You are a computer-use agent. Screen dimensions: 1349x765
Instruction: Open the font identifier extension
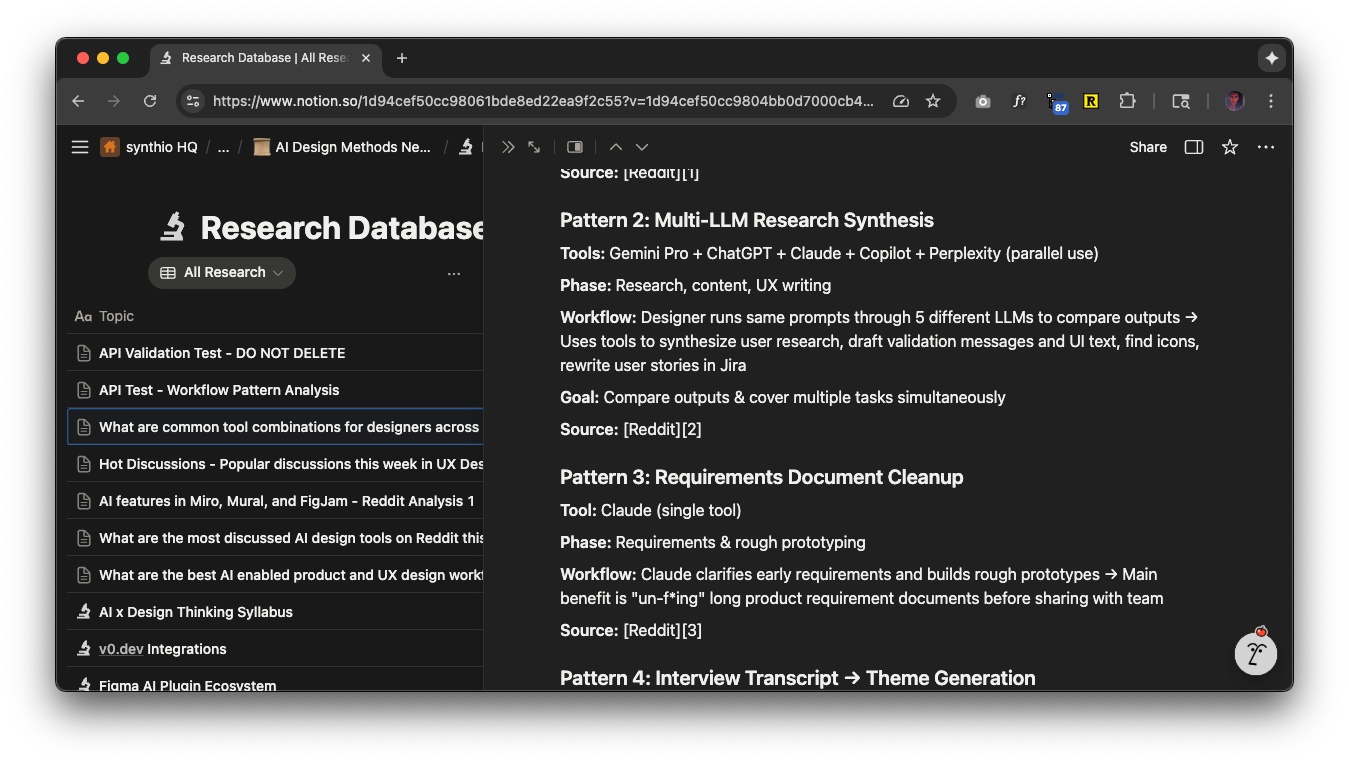pos(1019,101)
